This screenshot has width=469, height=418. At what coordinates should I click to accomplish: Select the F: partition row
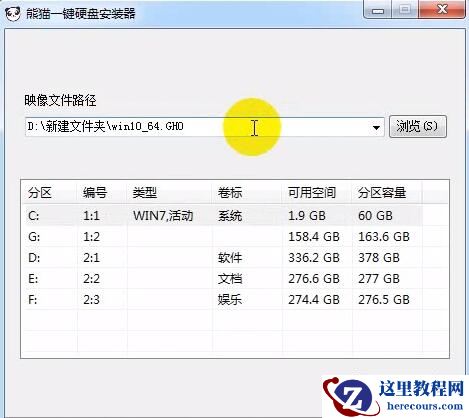223,300
